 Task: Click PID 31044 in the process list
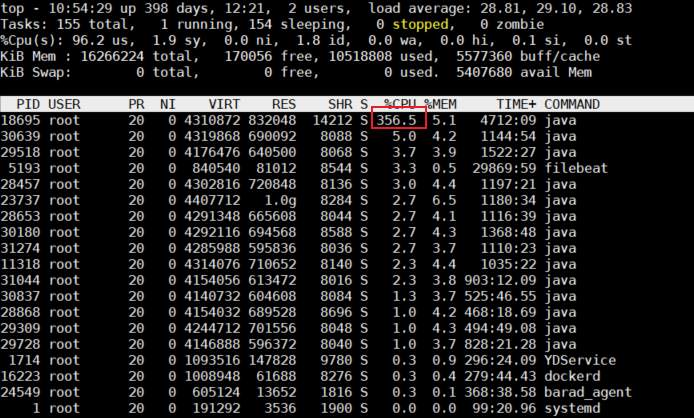coord(20,280)
